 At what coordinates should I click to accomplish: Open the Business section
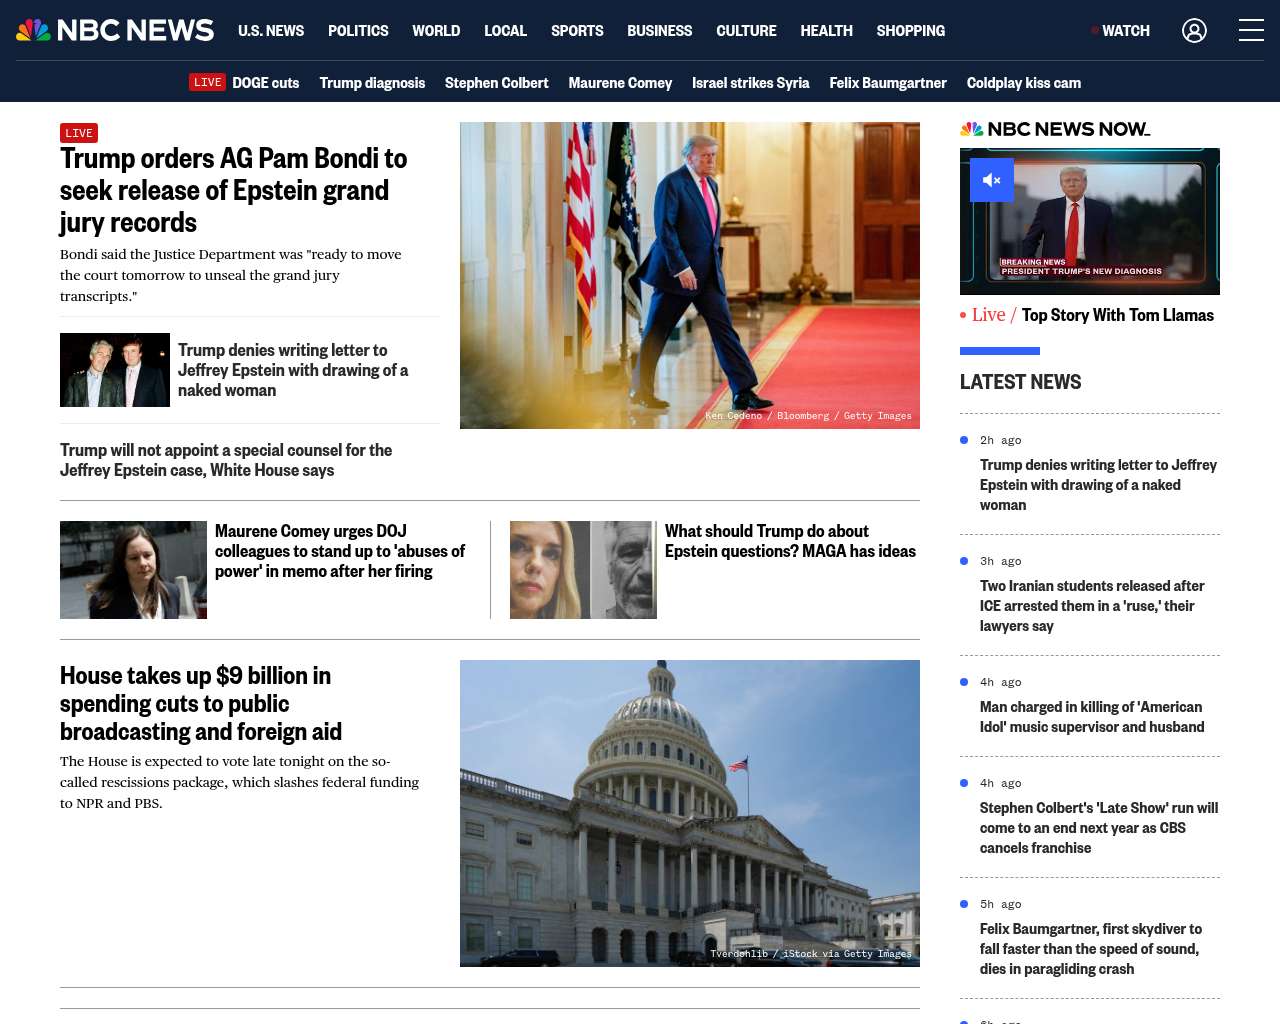point(659,31)
